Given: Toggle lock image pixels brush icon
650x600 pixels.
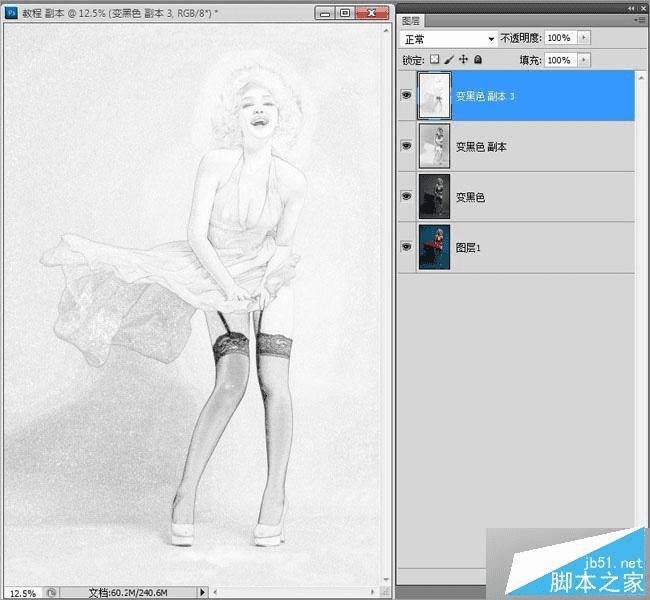Looking at the screenshot, I should [x=449, y=59].
